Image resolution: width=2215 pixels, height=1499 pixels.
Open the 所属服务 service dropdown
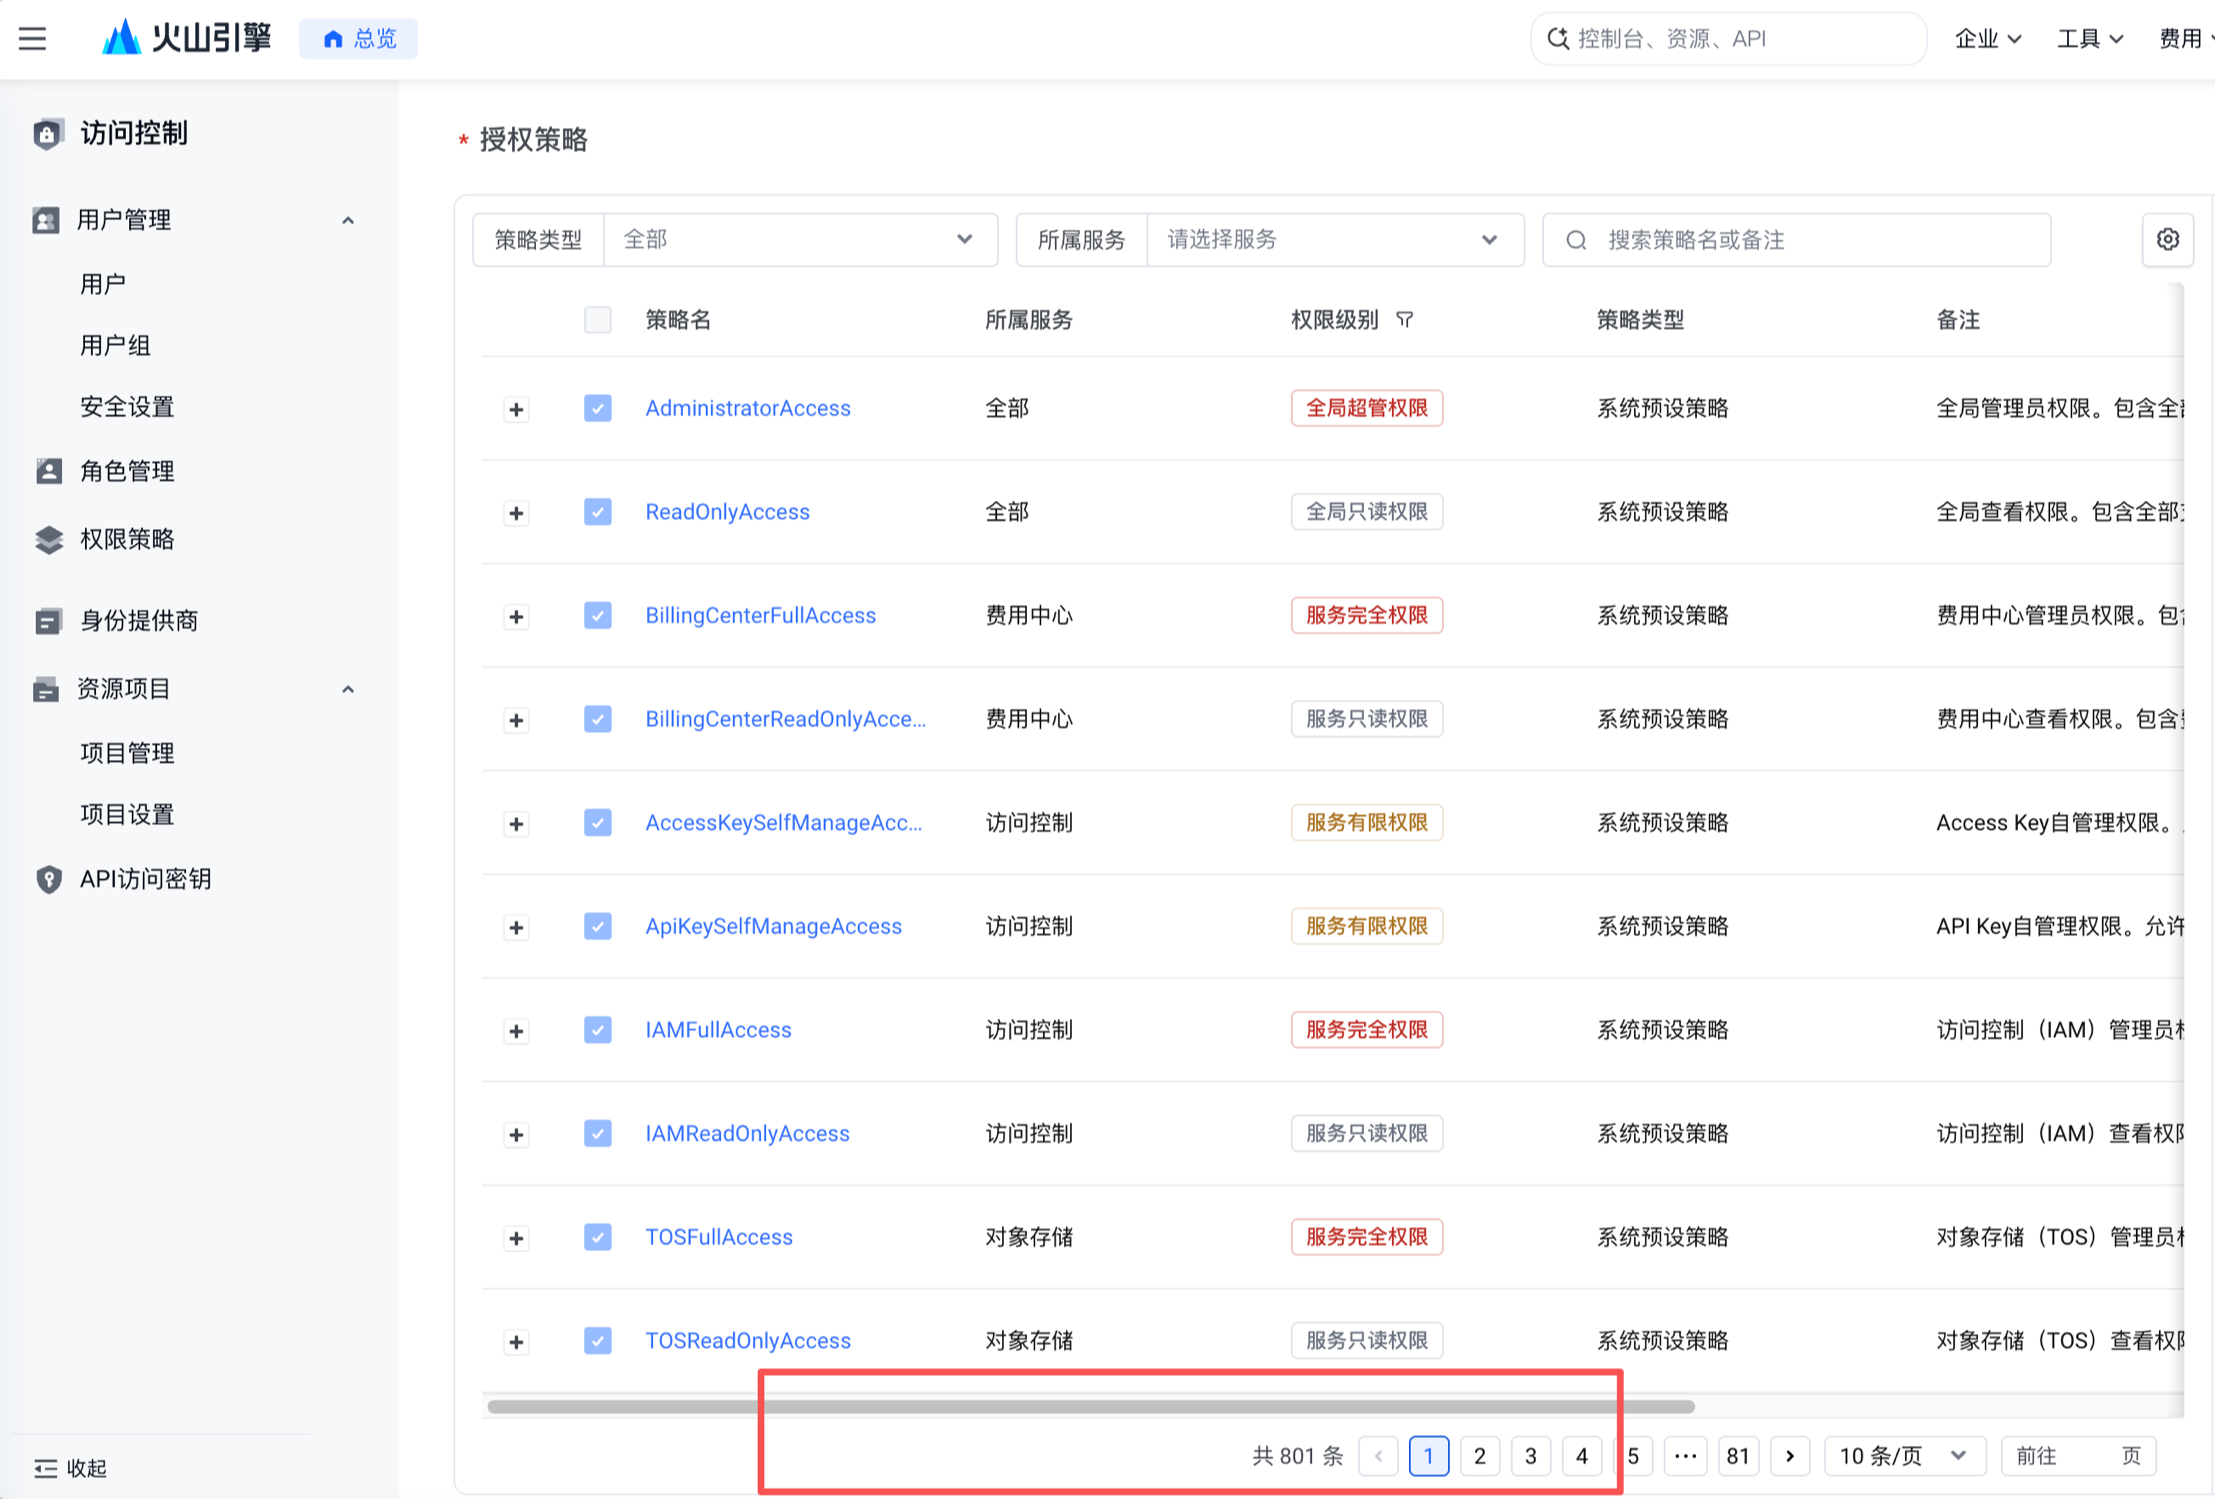point(1335,240)
